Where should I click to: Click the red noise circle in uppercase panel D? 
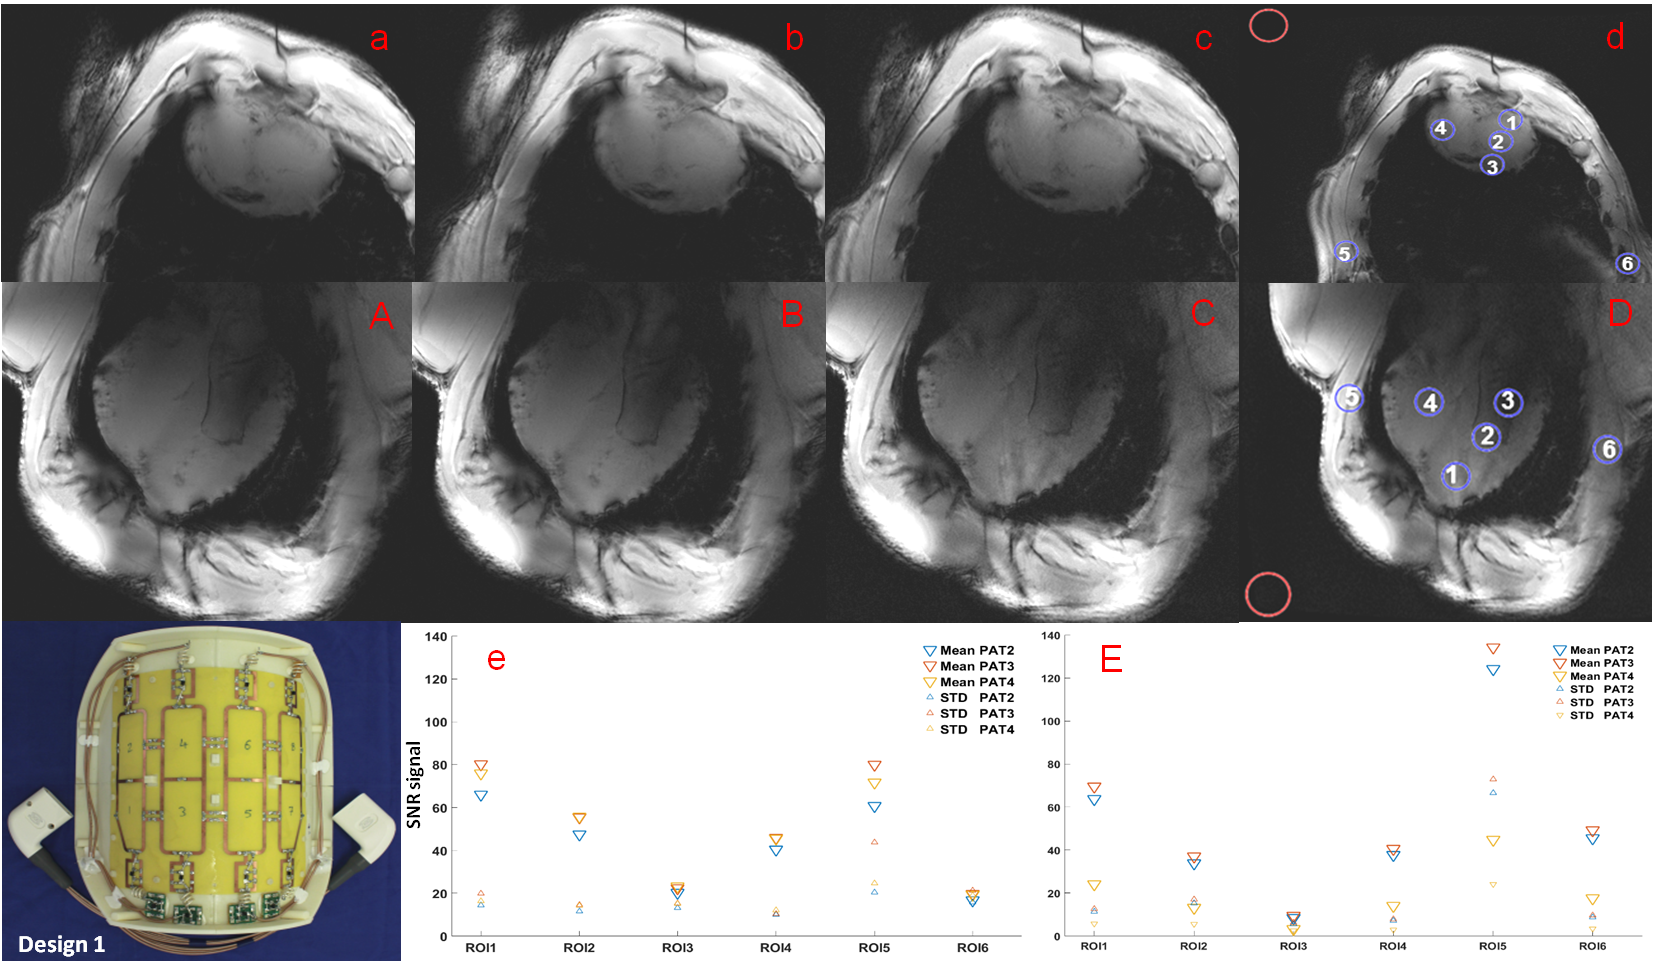click(1268, 594)
